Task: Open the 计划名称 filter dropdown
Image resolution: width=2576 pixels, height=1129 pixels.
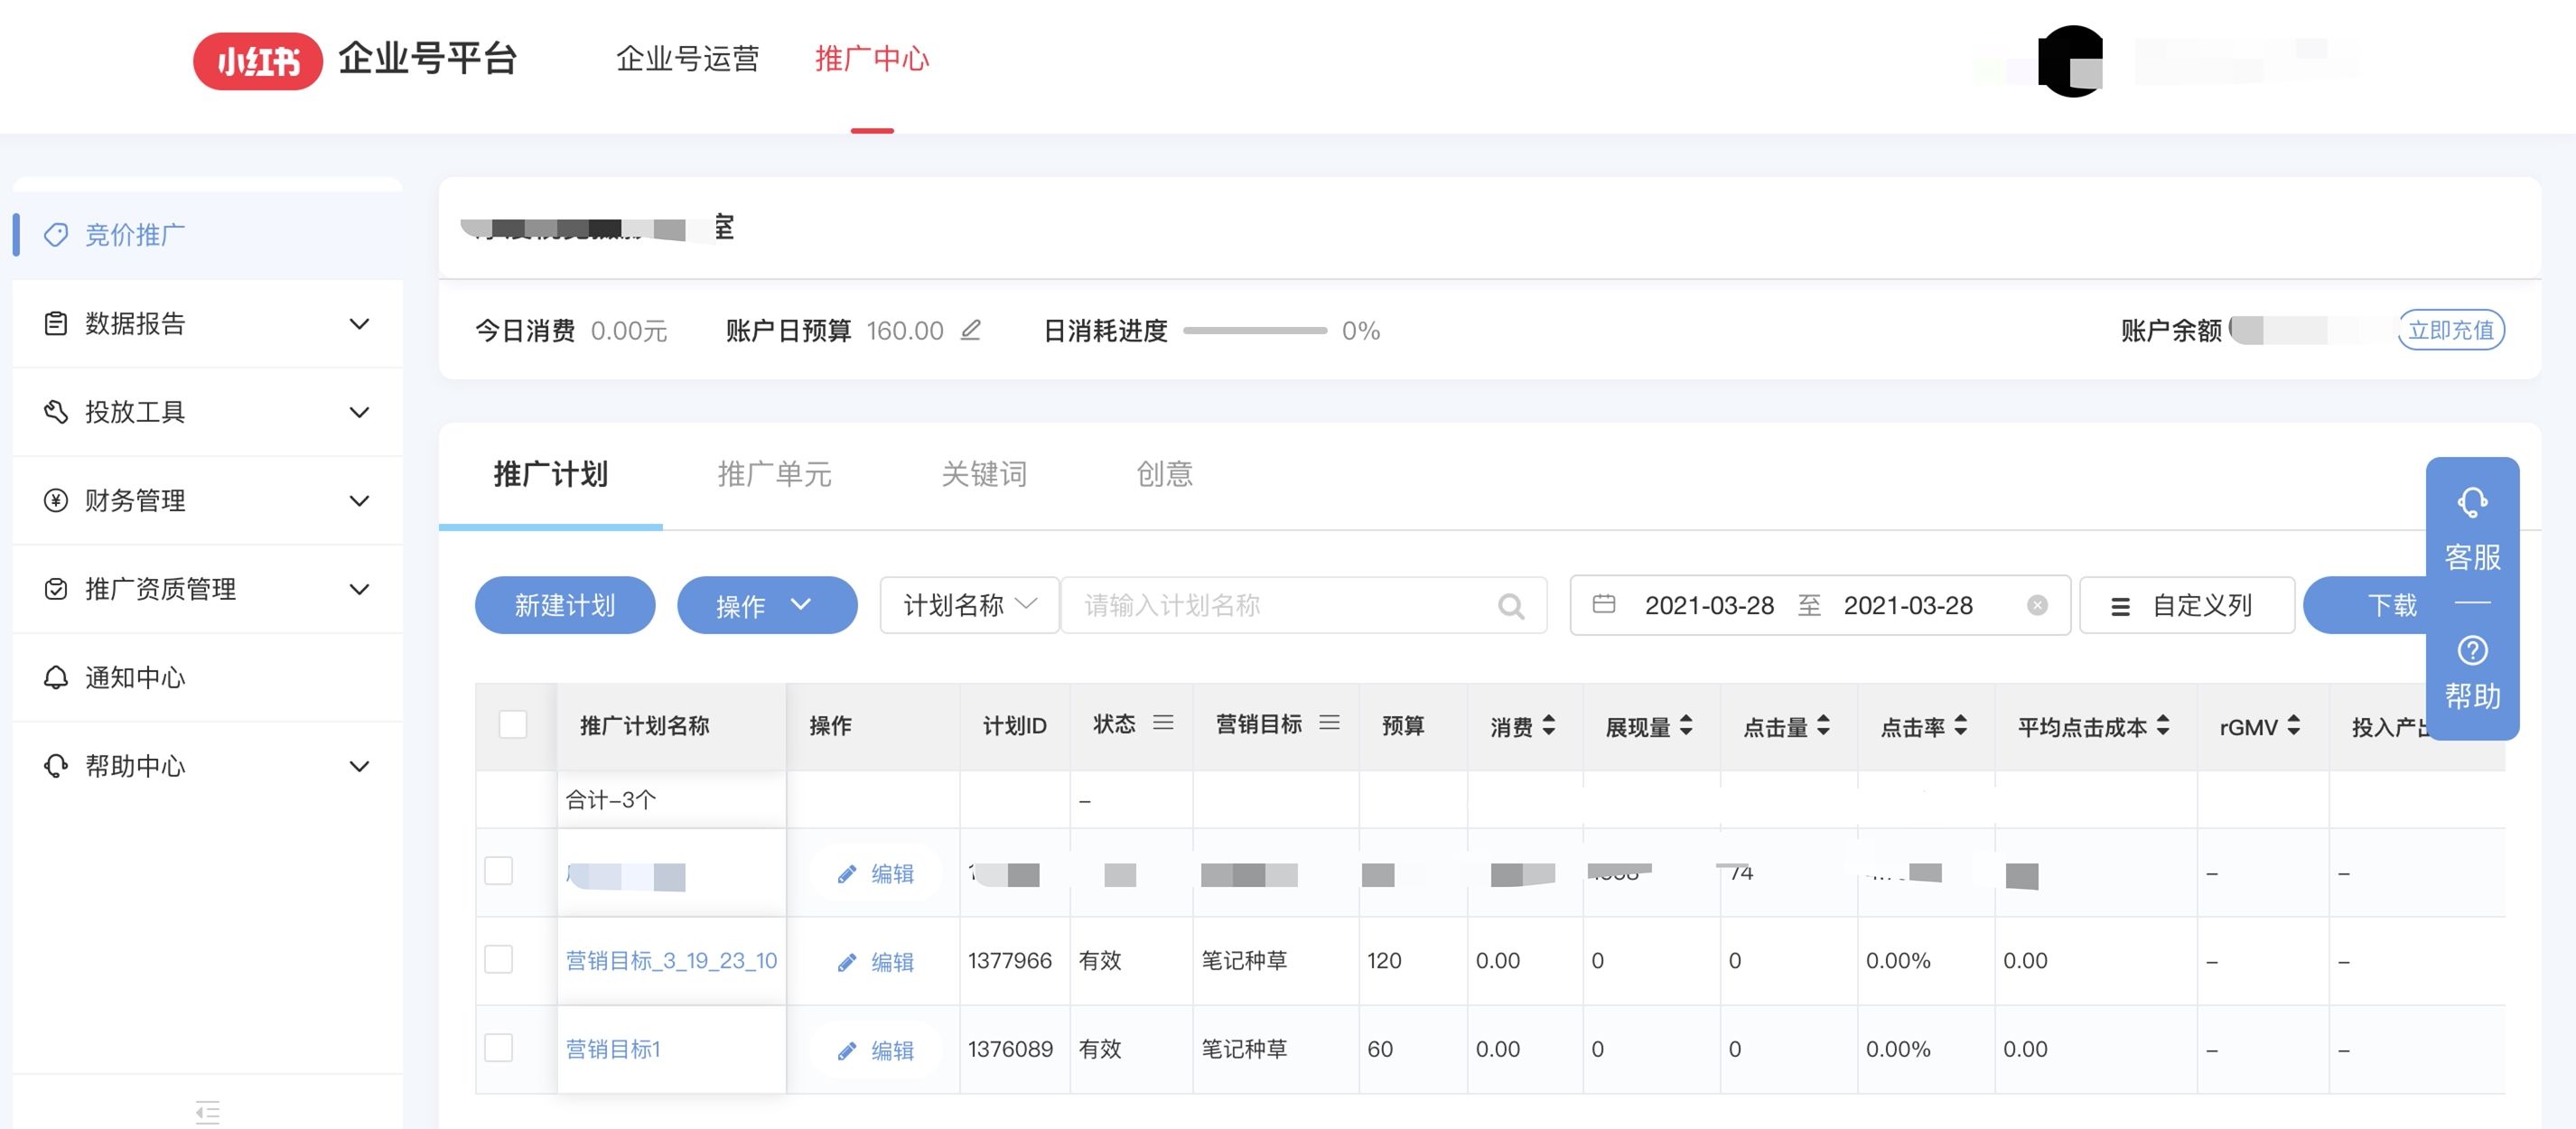Action: click(967, 604)
